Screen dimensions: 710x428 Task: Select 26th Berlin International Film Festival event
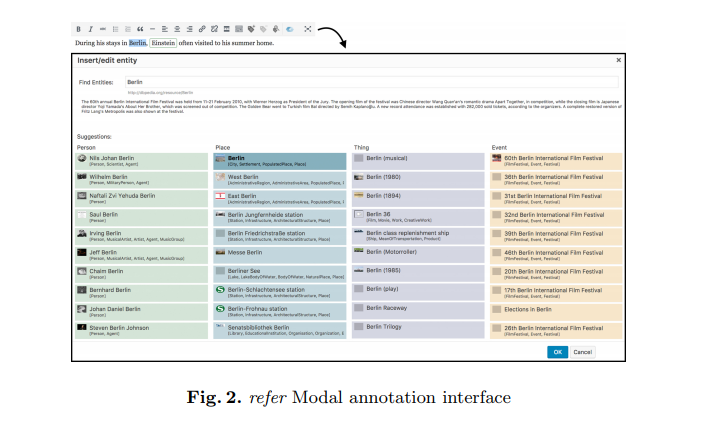click(556, 331)
